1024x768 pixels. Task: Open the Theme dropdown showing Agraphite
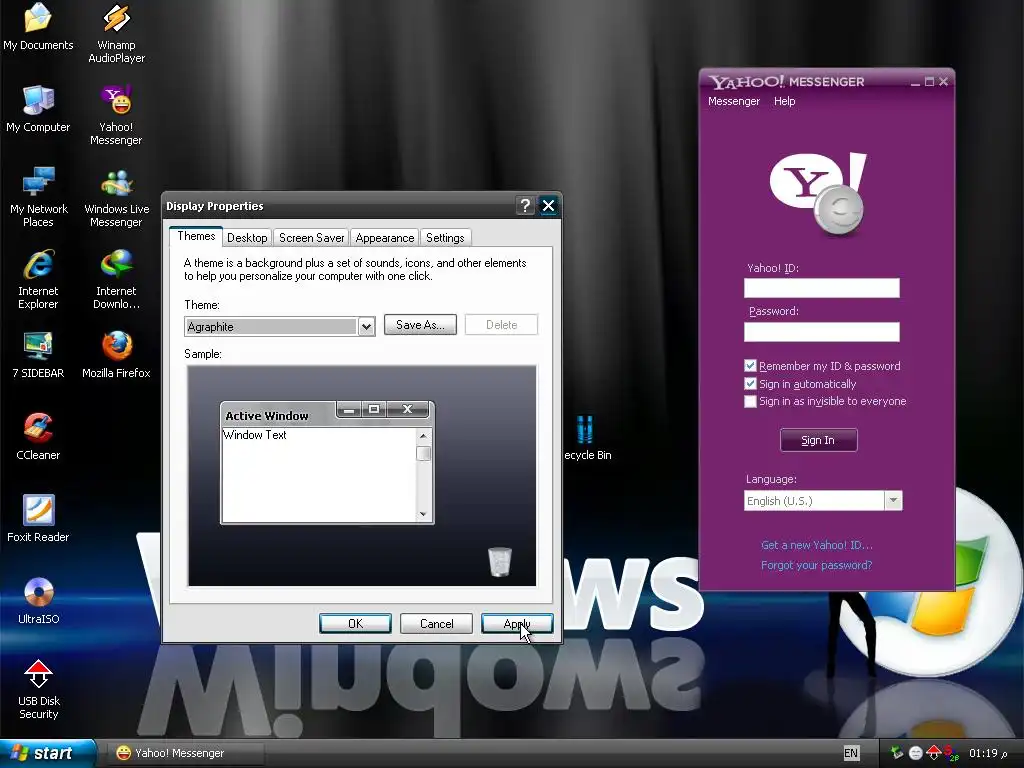(x=280, y=327)
